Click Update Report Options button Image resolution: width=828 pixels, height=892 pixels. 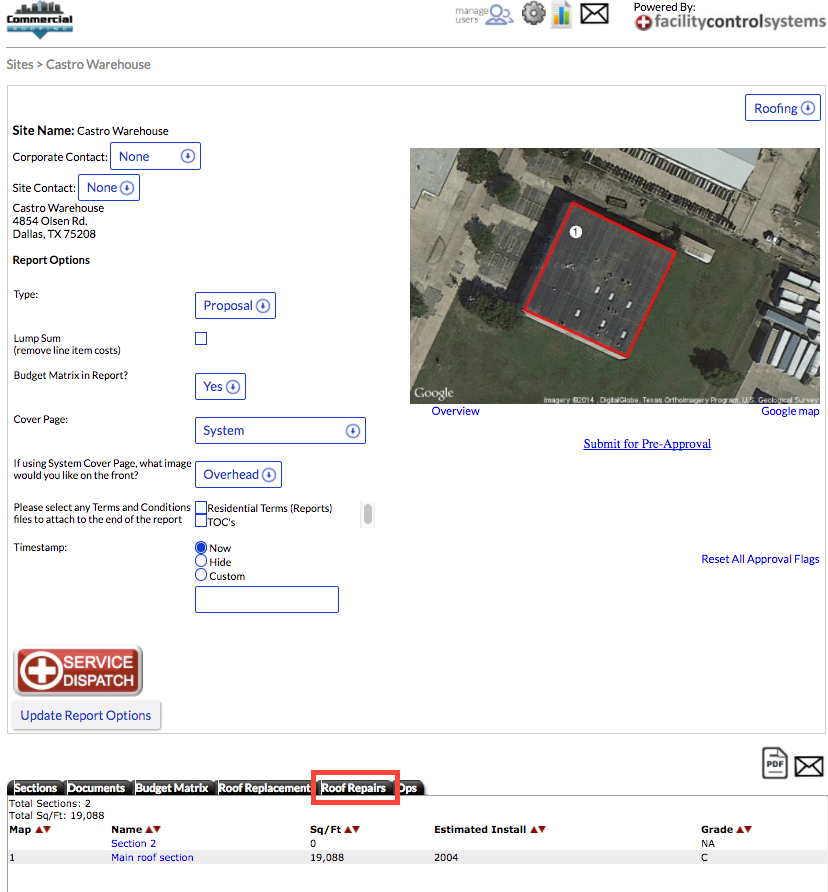86,716
